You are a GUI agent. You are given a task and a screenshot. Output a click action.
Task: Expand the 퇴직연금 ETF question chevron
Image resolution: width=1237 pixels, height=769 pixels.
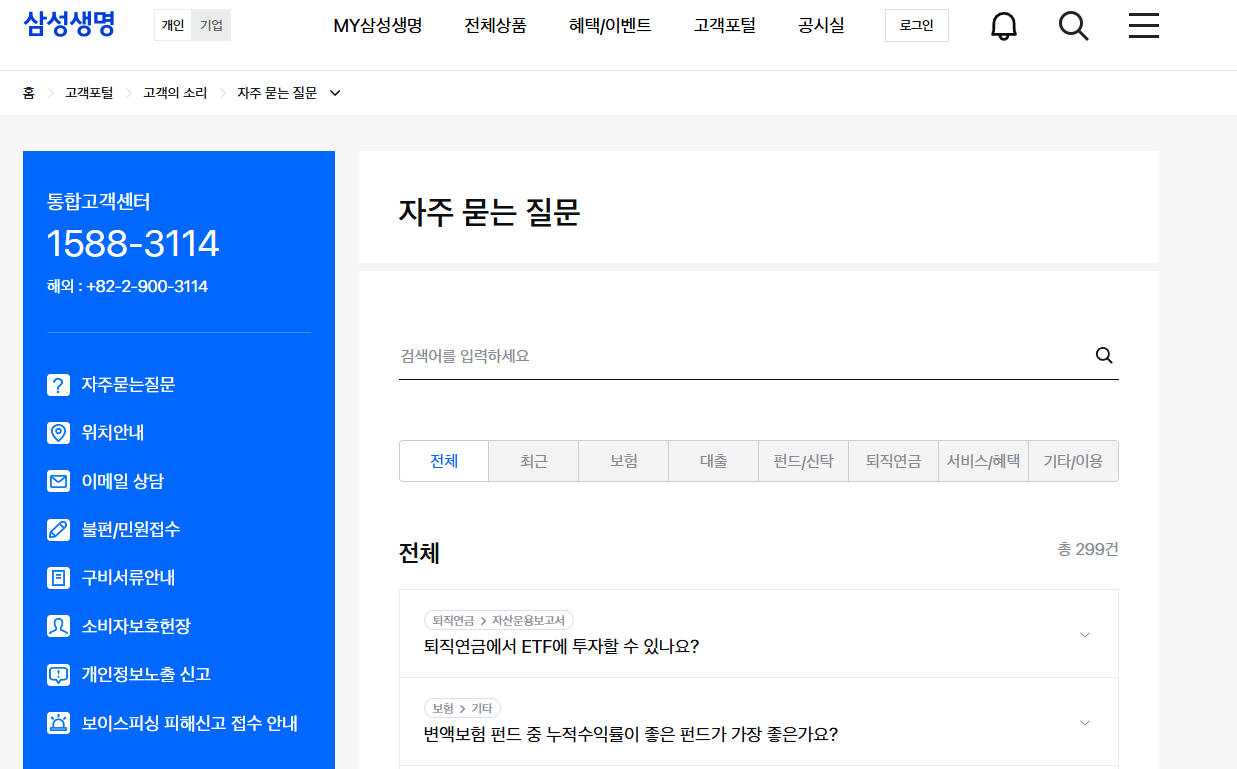tap(1085, 634)
